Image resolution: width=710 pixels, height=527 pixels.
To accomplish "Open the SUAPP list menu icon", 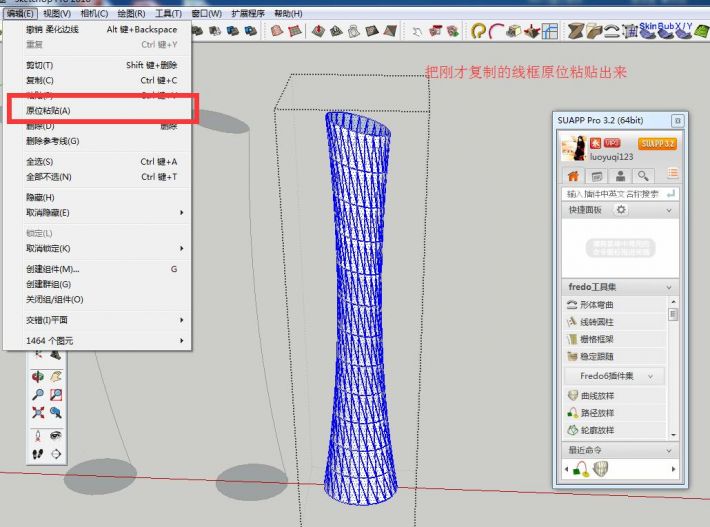I will pos(673,173).
